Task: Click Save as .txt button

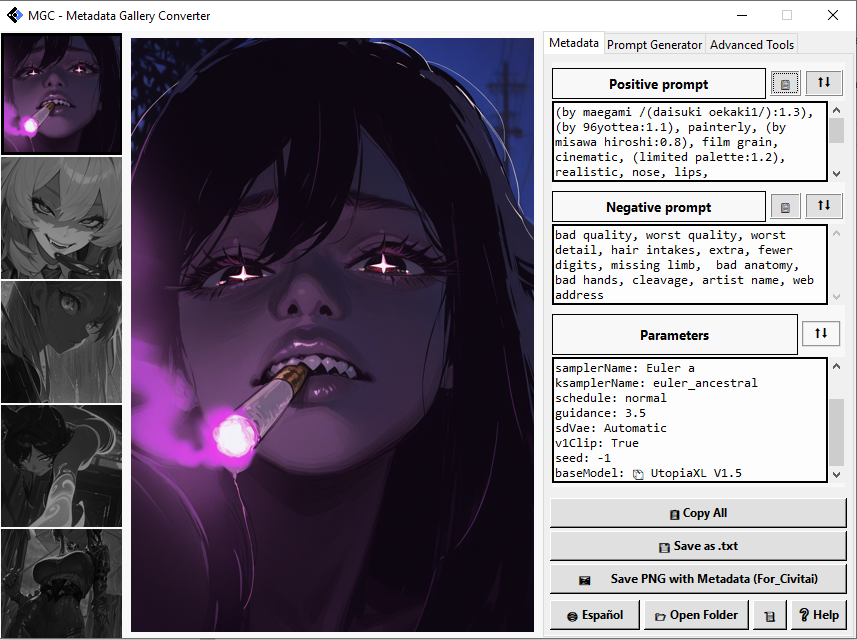Action: (698, 546)
